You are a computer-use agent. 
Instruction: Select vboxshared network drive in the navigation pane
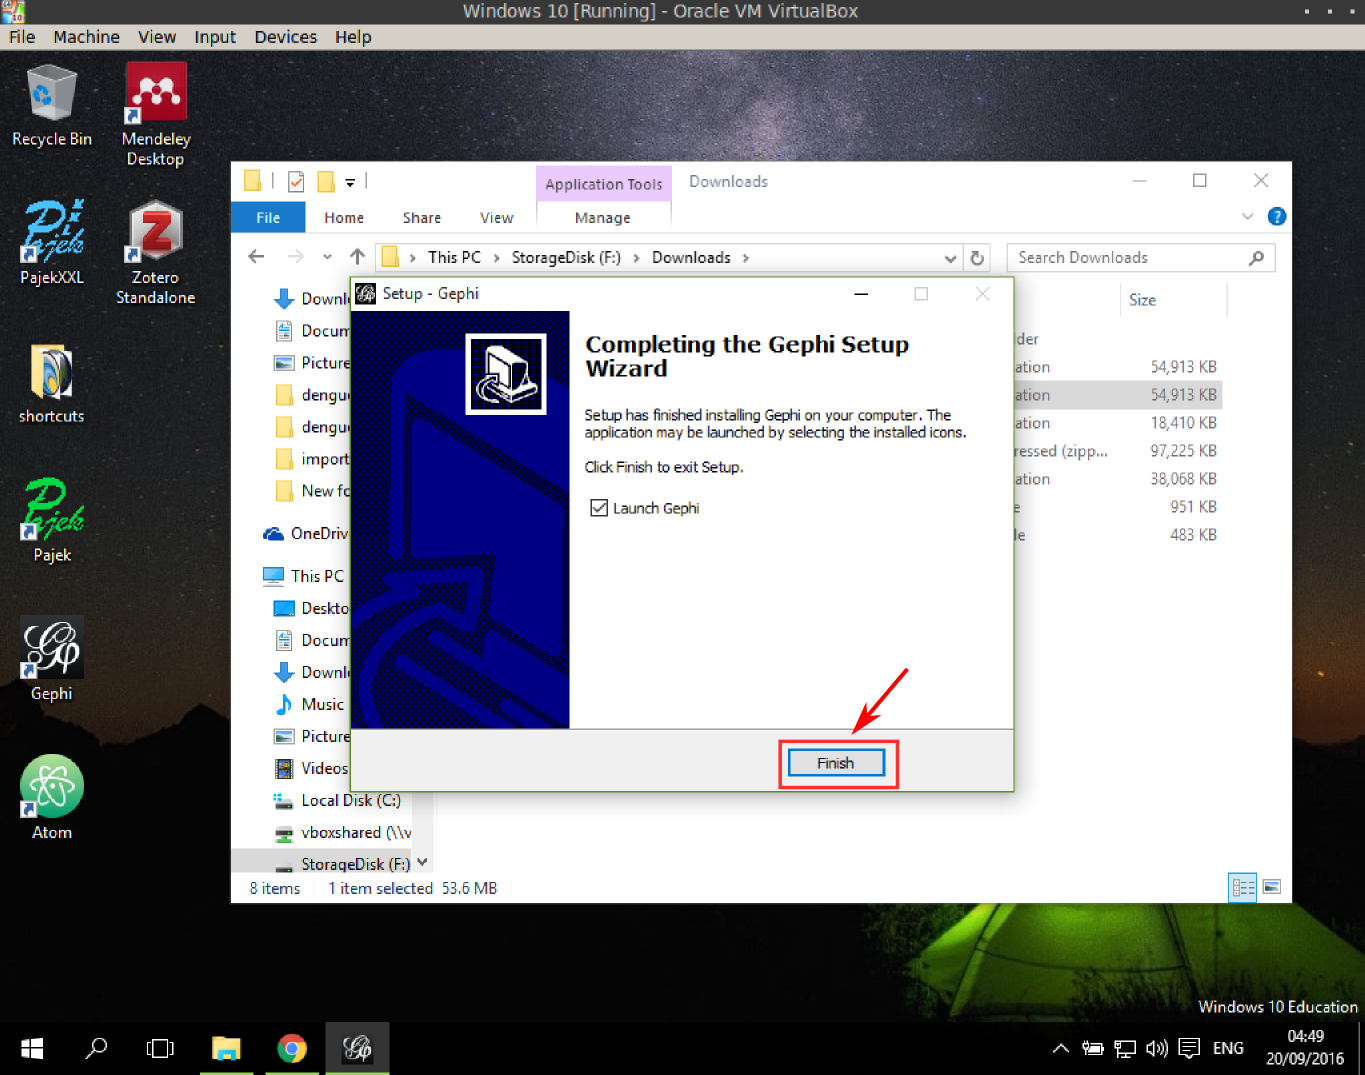[x=342, y=832]
